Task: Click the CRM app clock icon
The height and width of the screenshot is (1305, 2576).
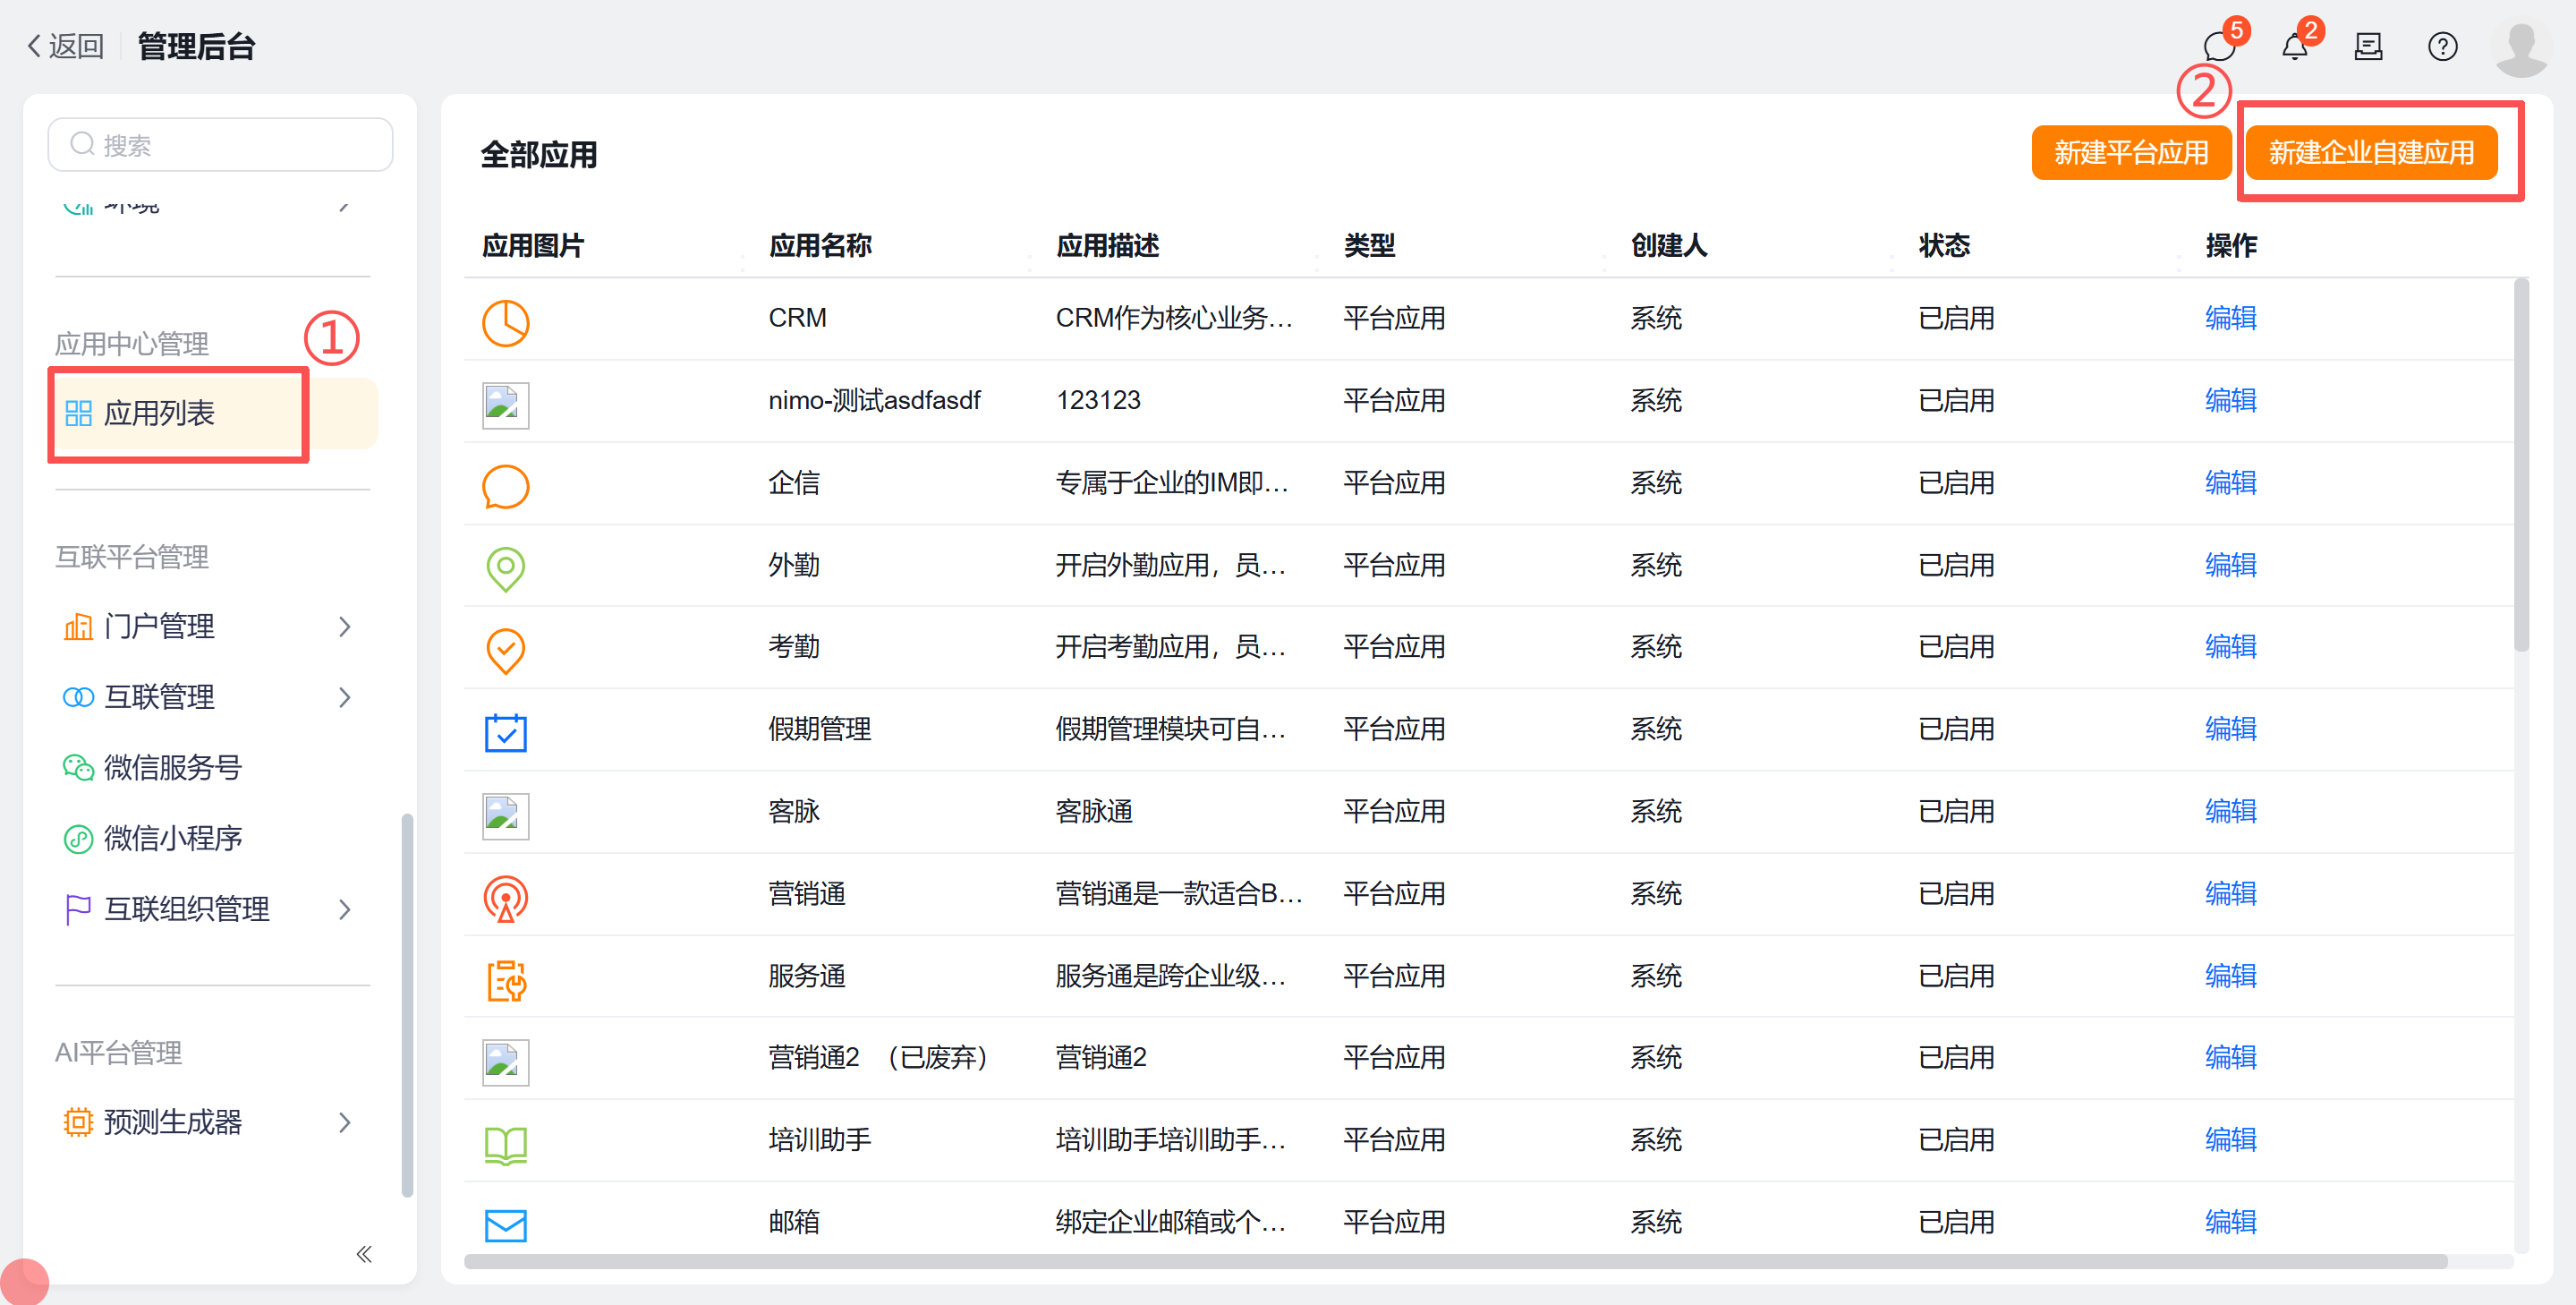Action: tap(505, 322)
